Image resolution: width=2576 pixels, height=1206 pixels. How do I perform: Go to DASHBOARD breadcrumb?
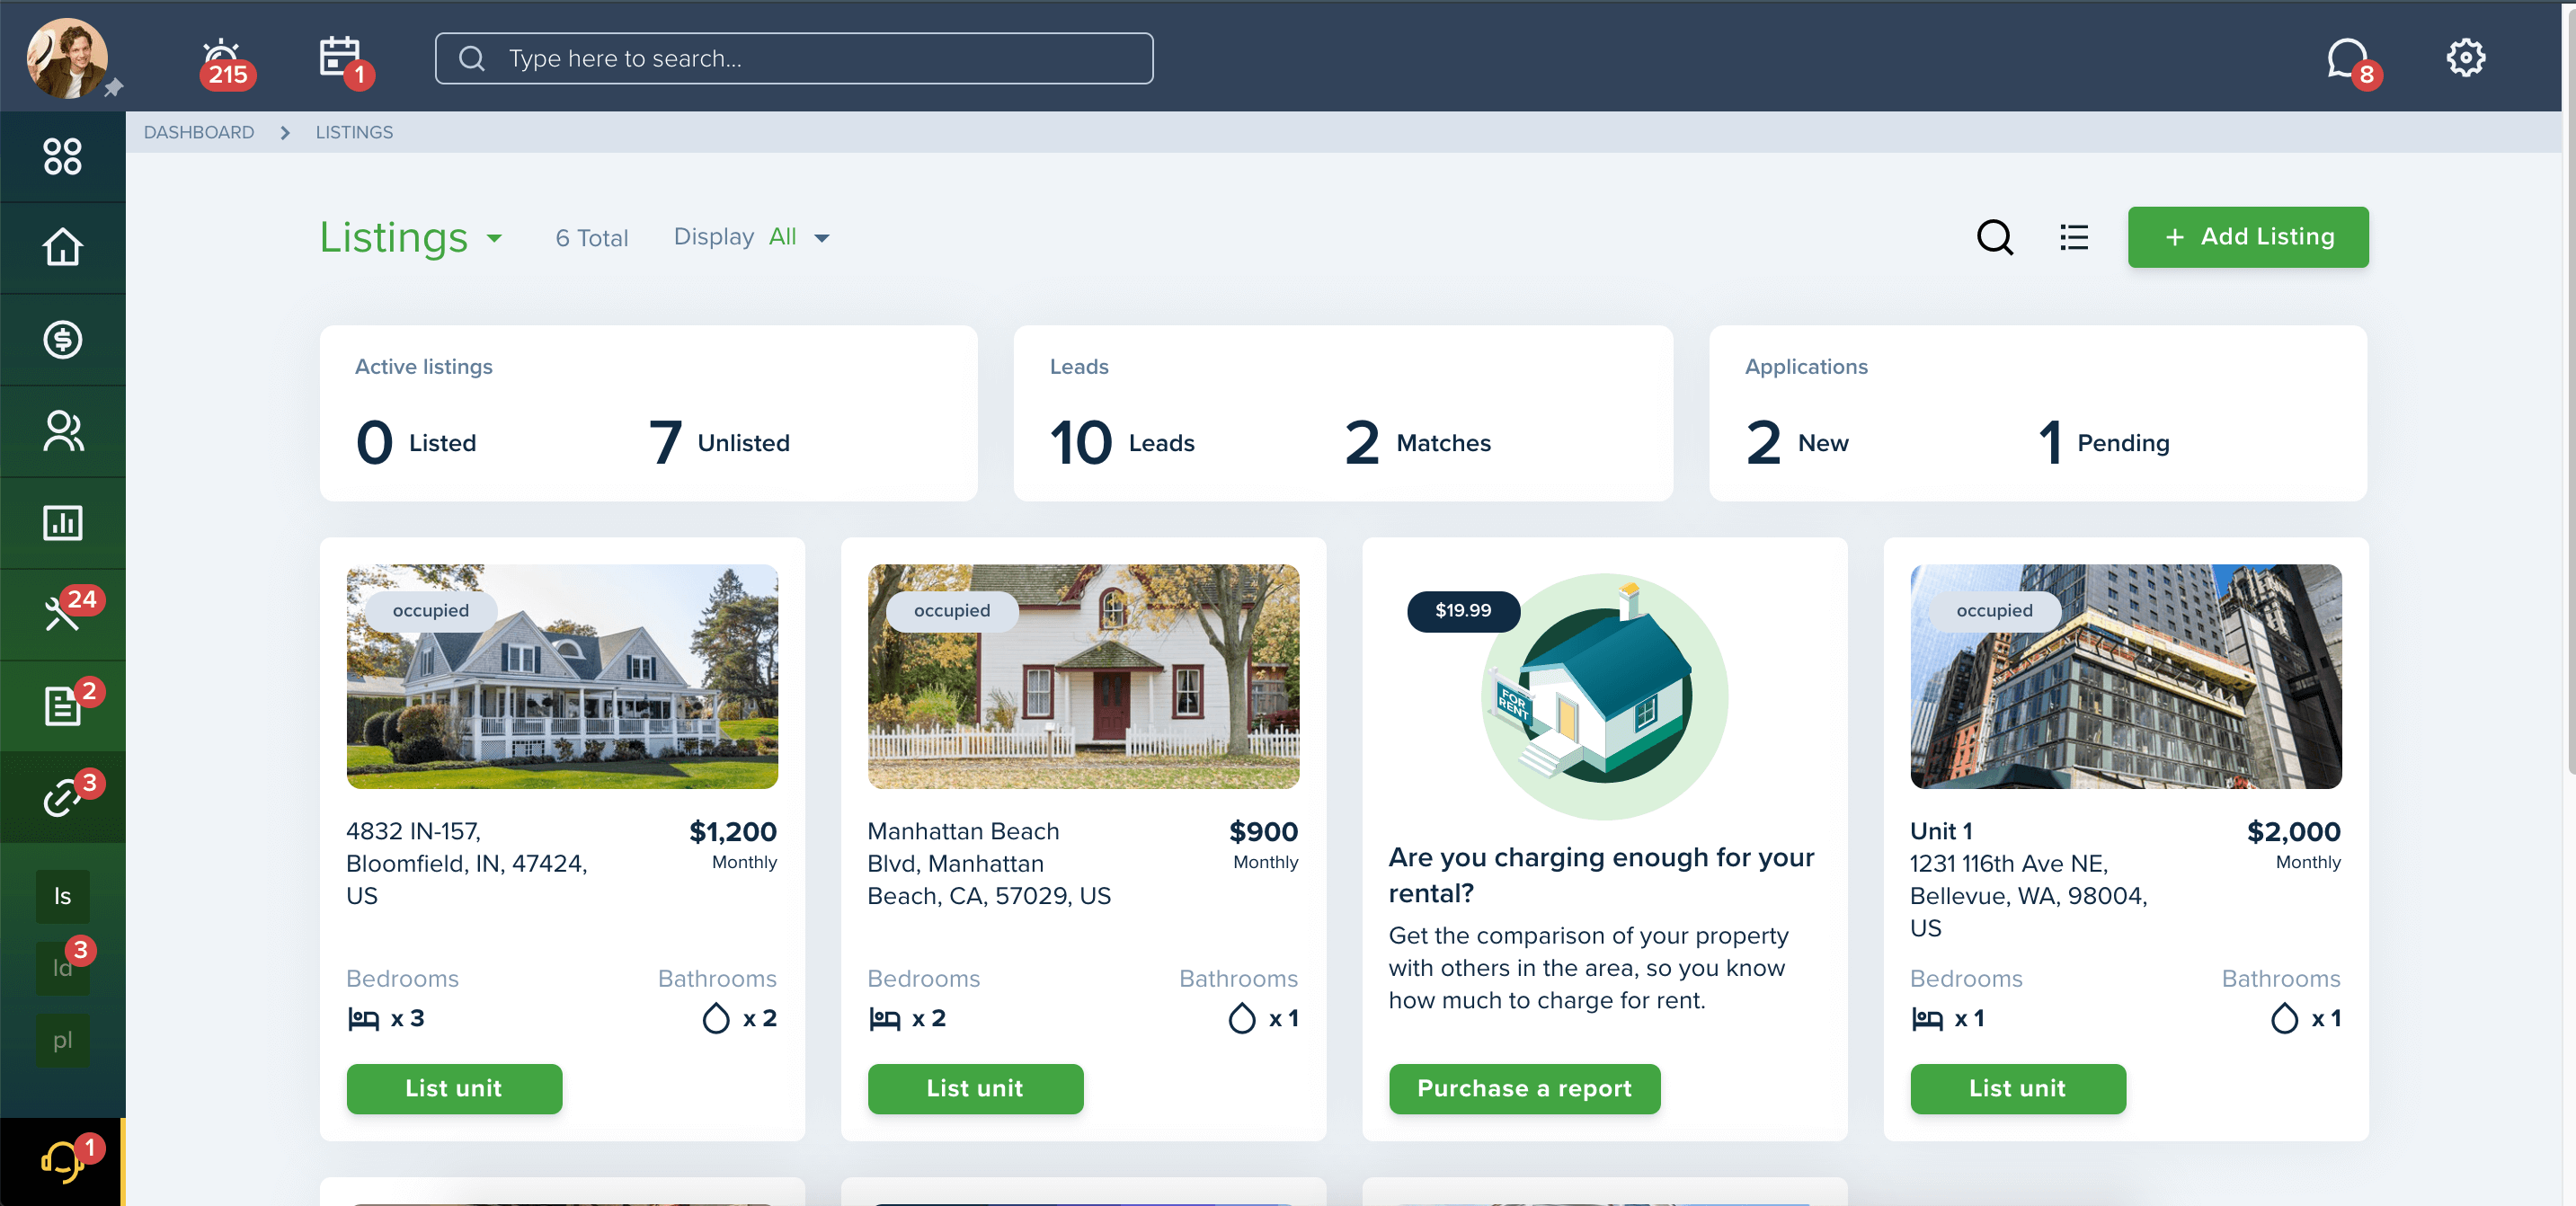tap(199, 132)
